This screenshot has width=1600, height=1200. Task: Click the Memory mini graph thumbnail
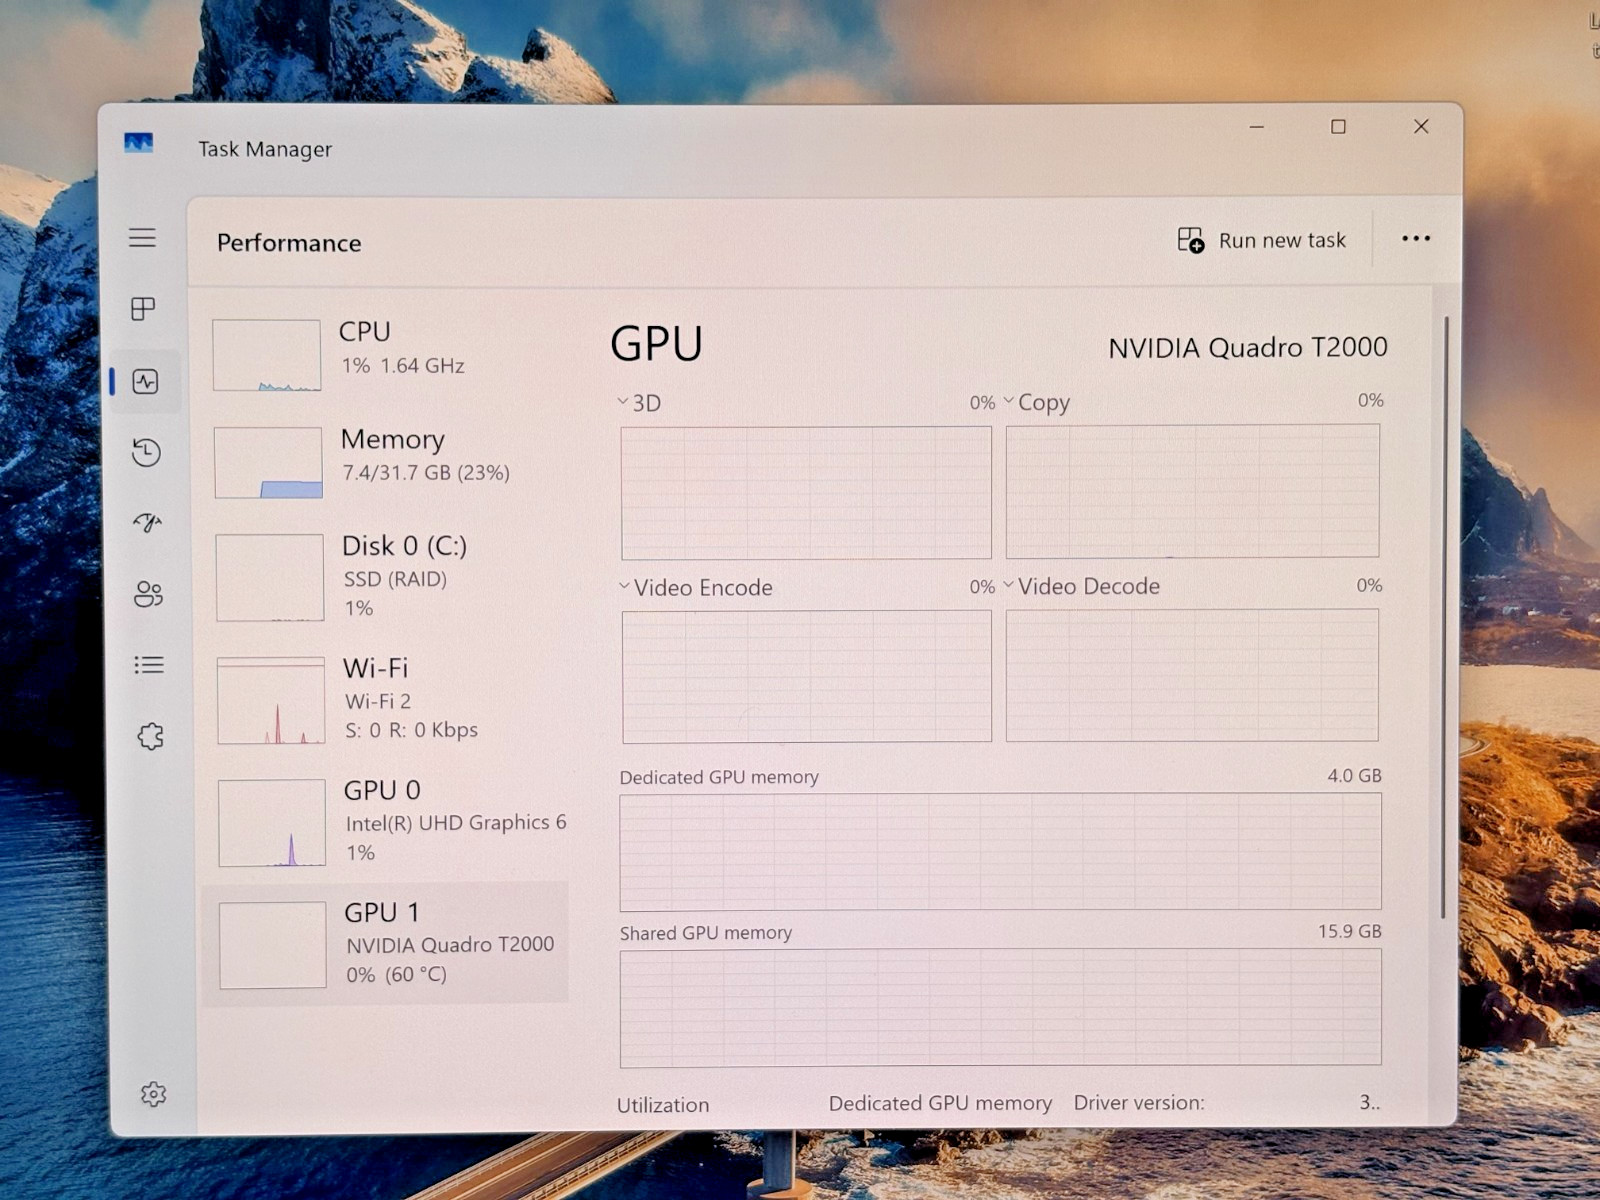(x=268, y=463)
